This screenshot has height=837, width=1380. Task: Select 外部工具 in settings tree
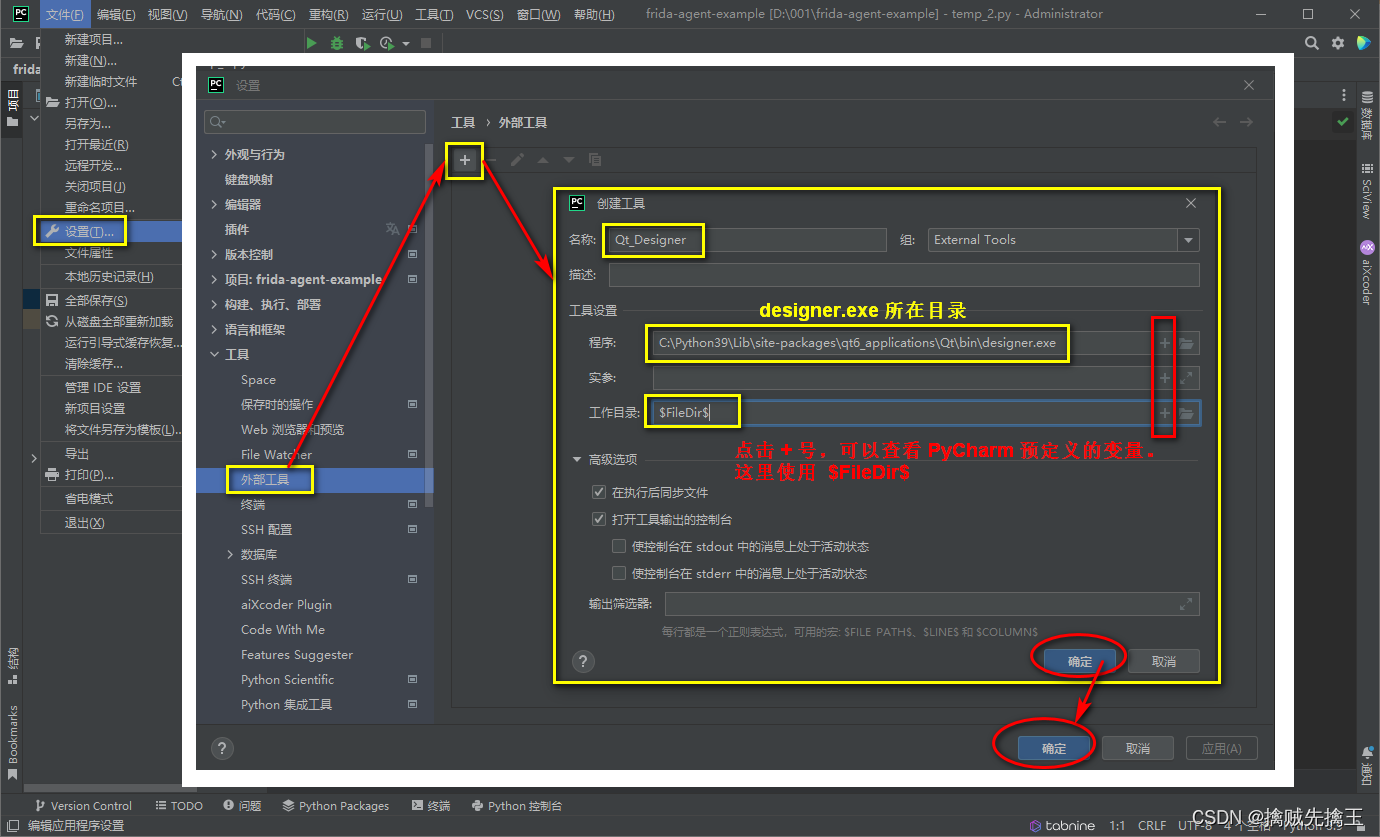tap(315, 479)
